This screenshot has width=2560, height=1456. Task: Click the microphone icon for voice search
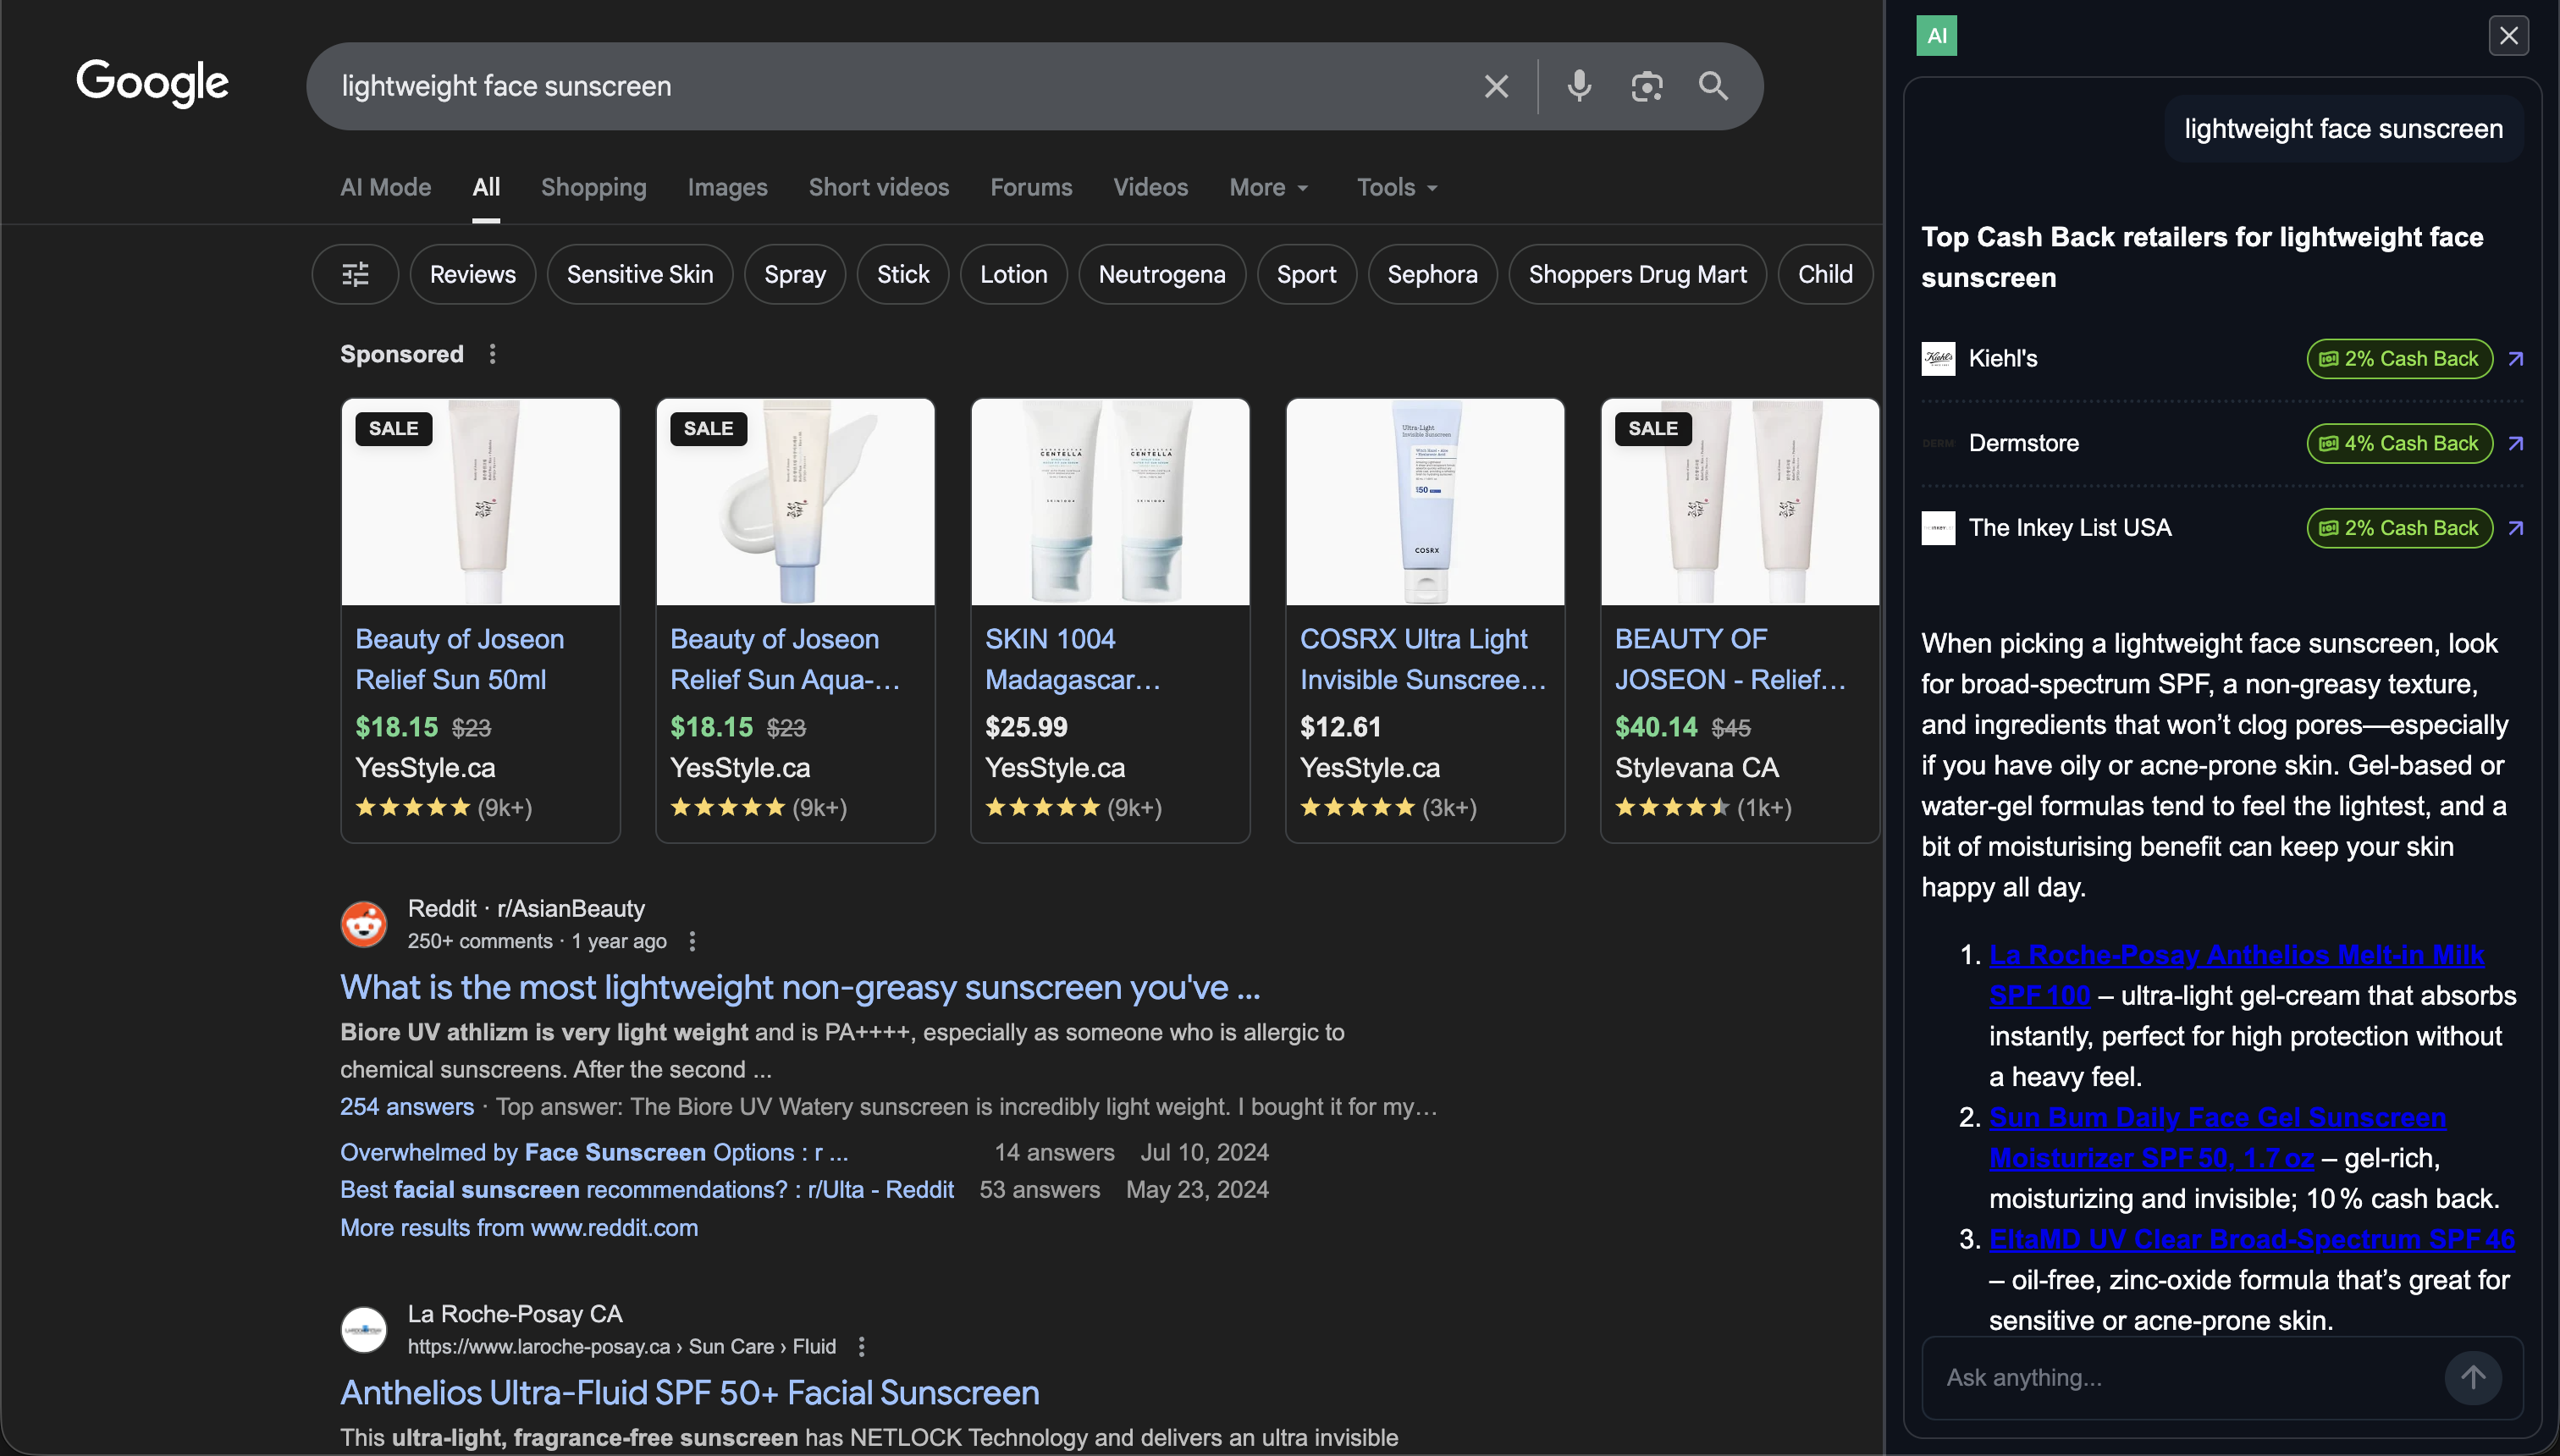[x=1578, y=86]
